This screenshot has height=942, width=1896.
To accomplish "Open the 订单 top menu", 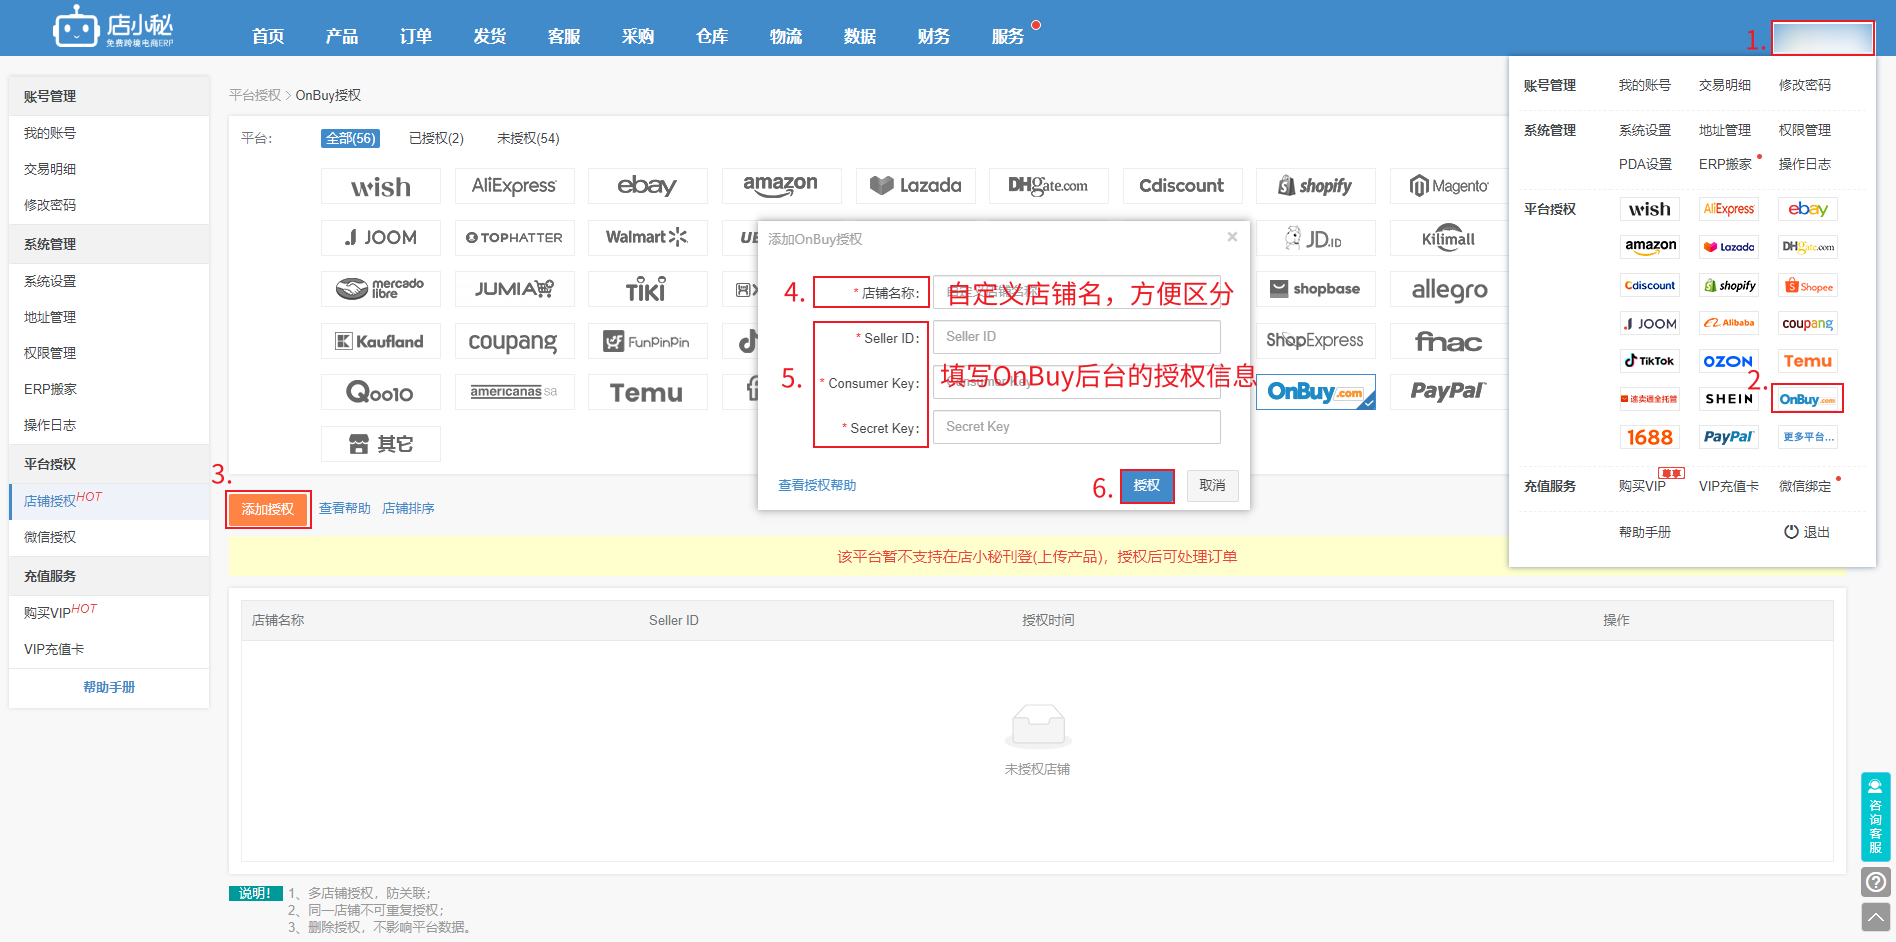I will tap(416, 37).
